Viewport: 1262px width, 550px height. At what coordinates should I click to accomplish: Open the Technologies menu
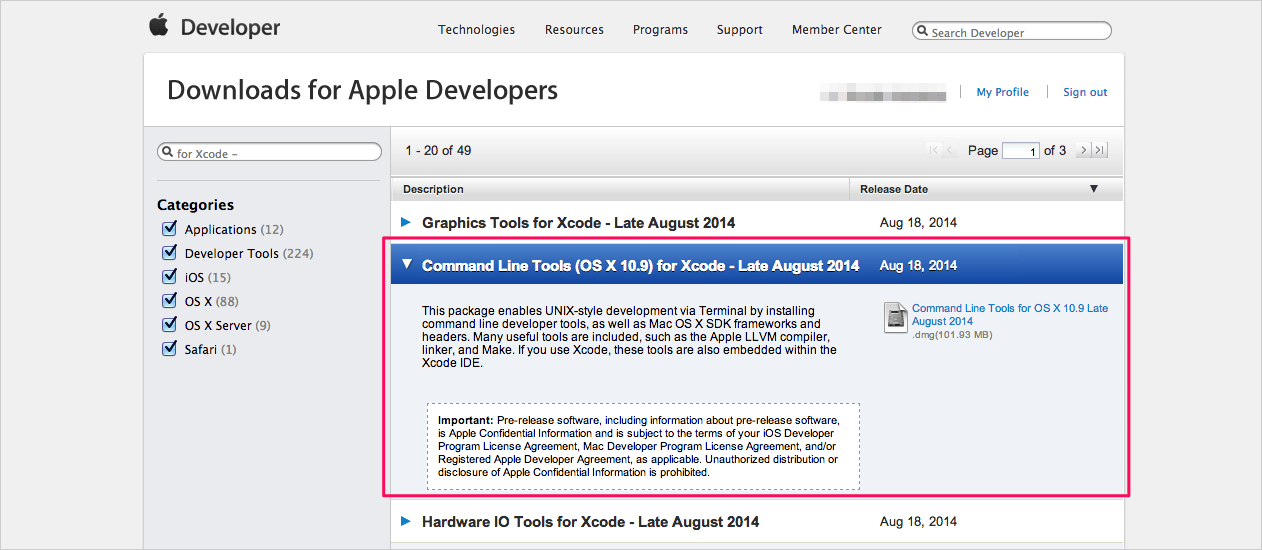[476, 29]
